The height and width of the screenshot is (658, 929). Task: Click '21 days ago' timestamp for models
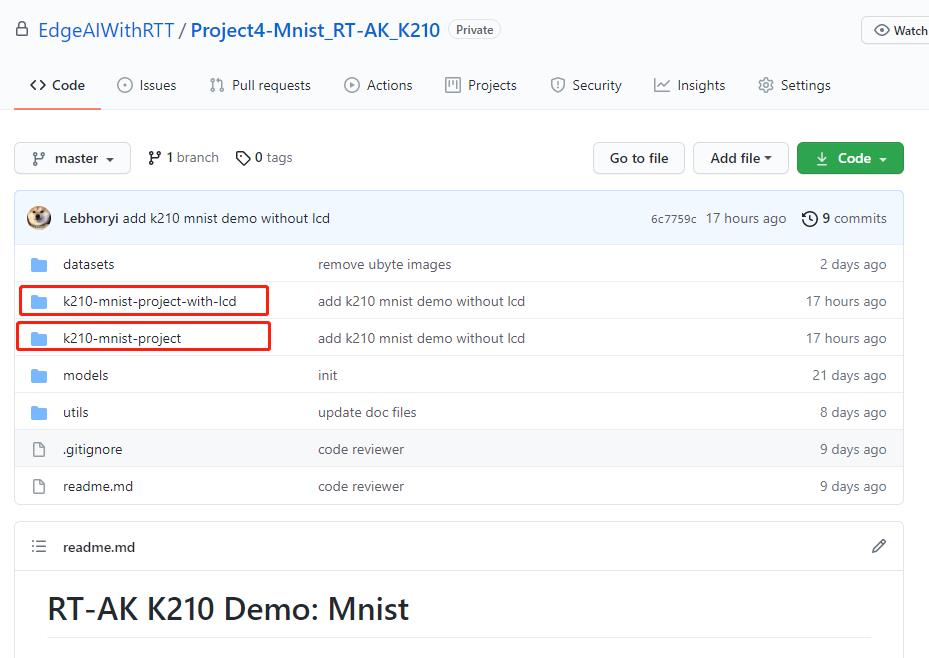coord(849,375)
